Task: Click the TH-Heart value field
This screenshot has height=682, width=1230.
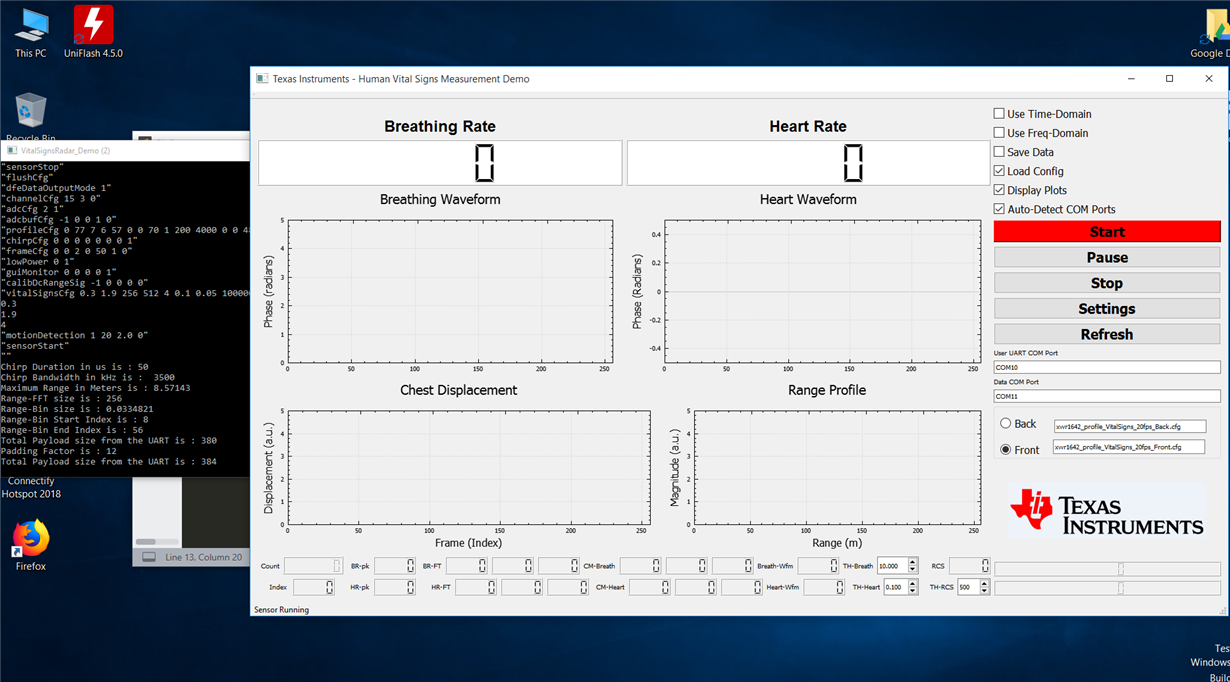Action: (x=896, y=587)
